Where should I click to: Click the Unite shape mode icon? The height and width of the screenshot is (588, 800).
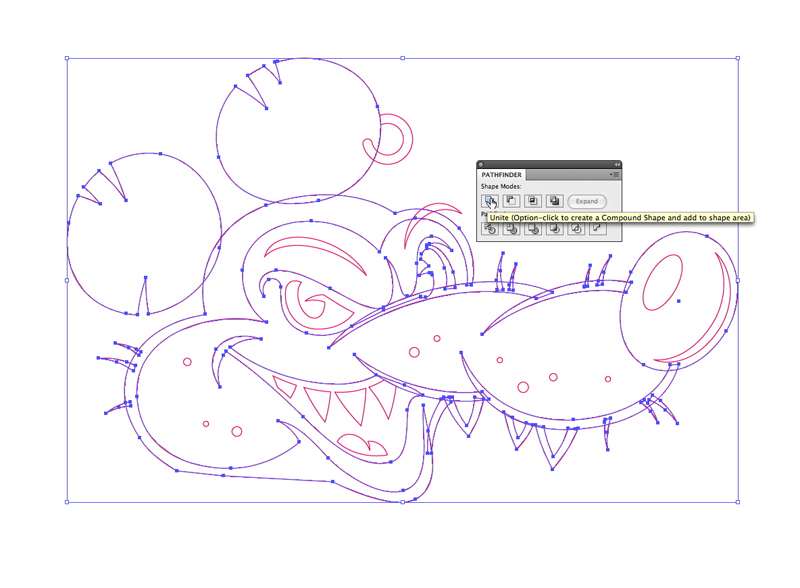pos(489,201)
